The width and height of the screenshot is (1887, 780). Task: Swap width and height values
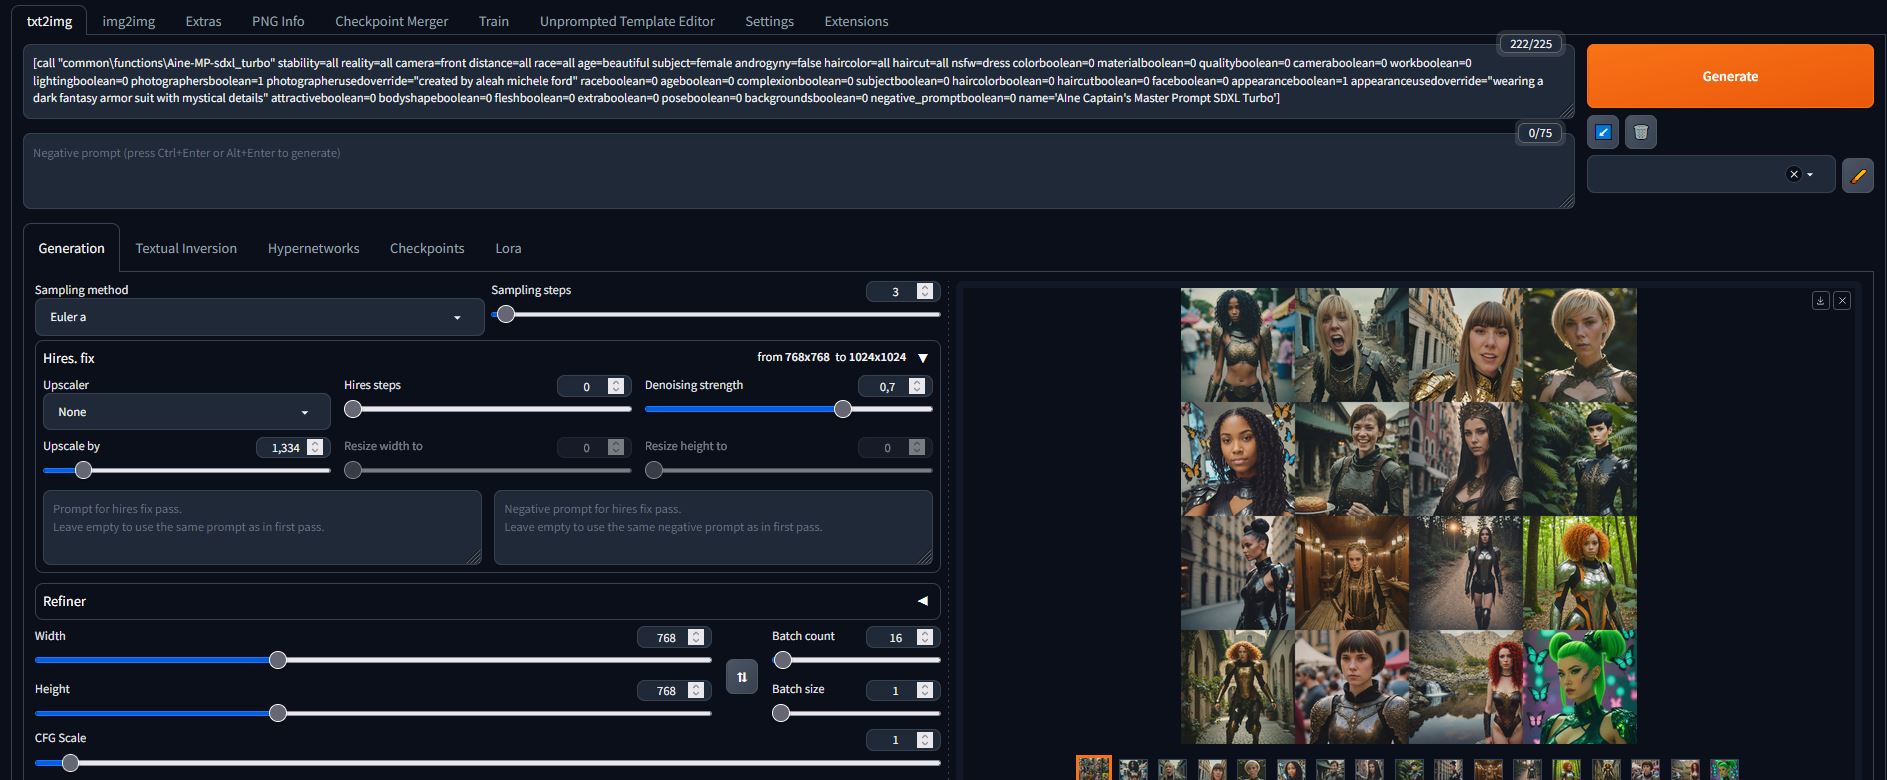click(x=741, y=677)
